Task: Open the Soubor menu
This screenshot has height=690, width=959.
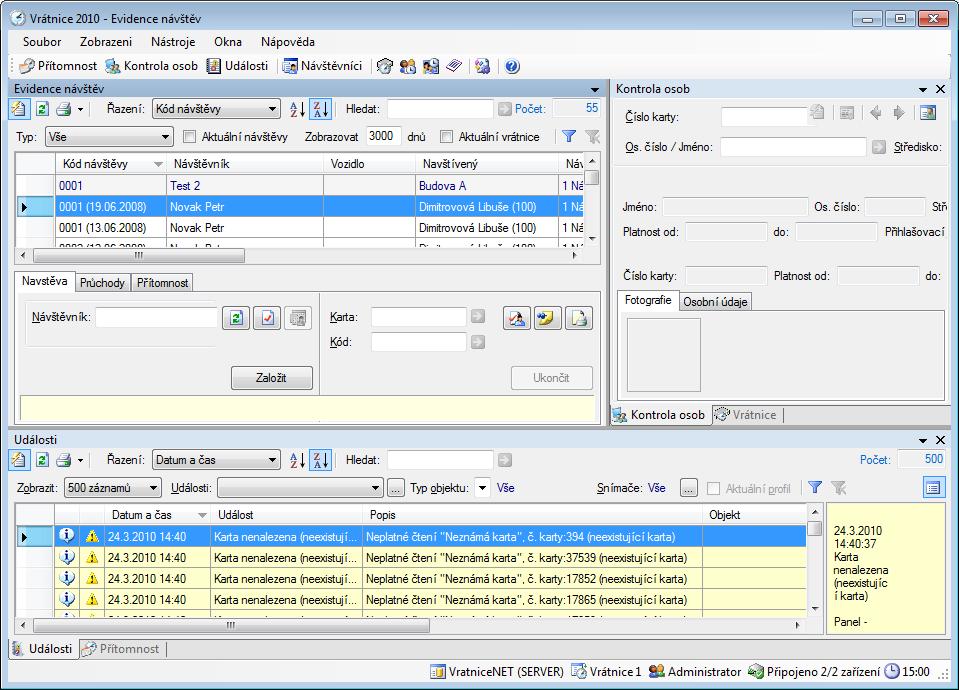Action: point(42,42)
